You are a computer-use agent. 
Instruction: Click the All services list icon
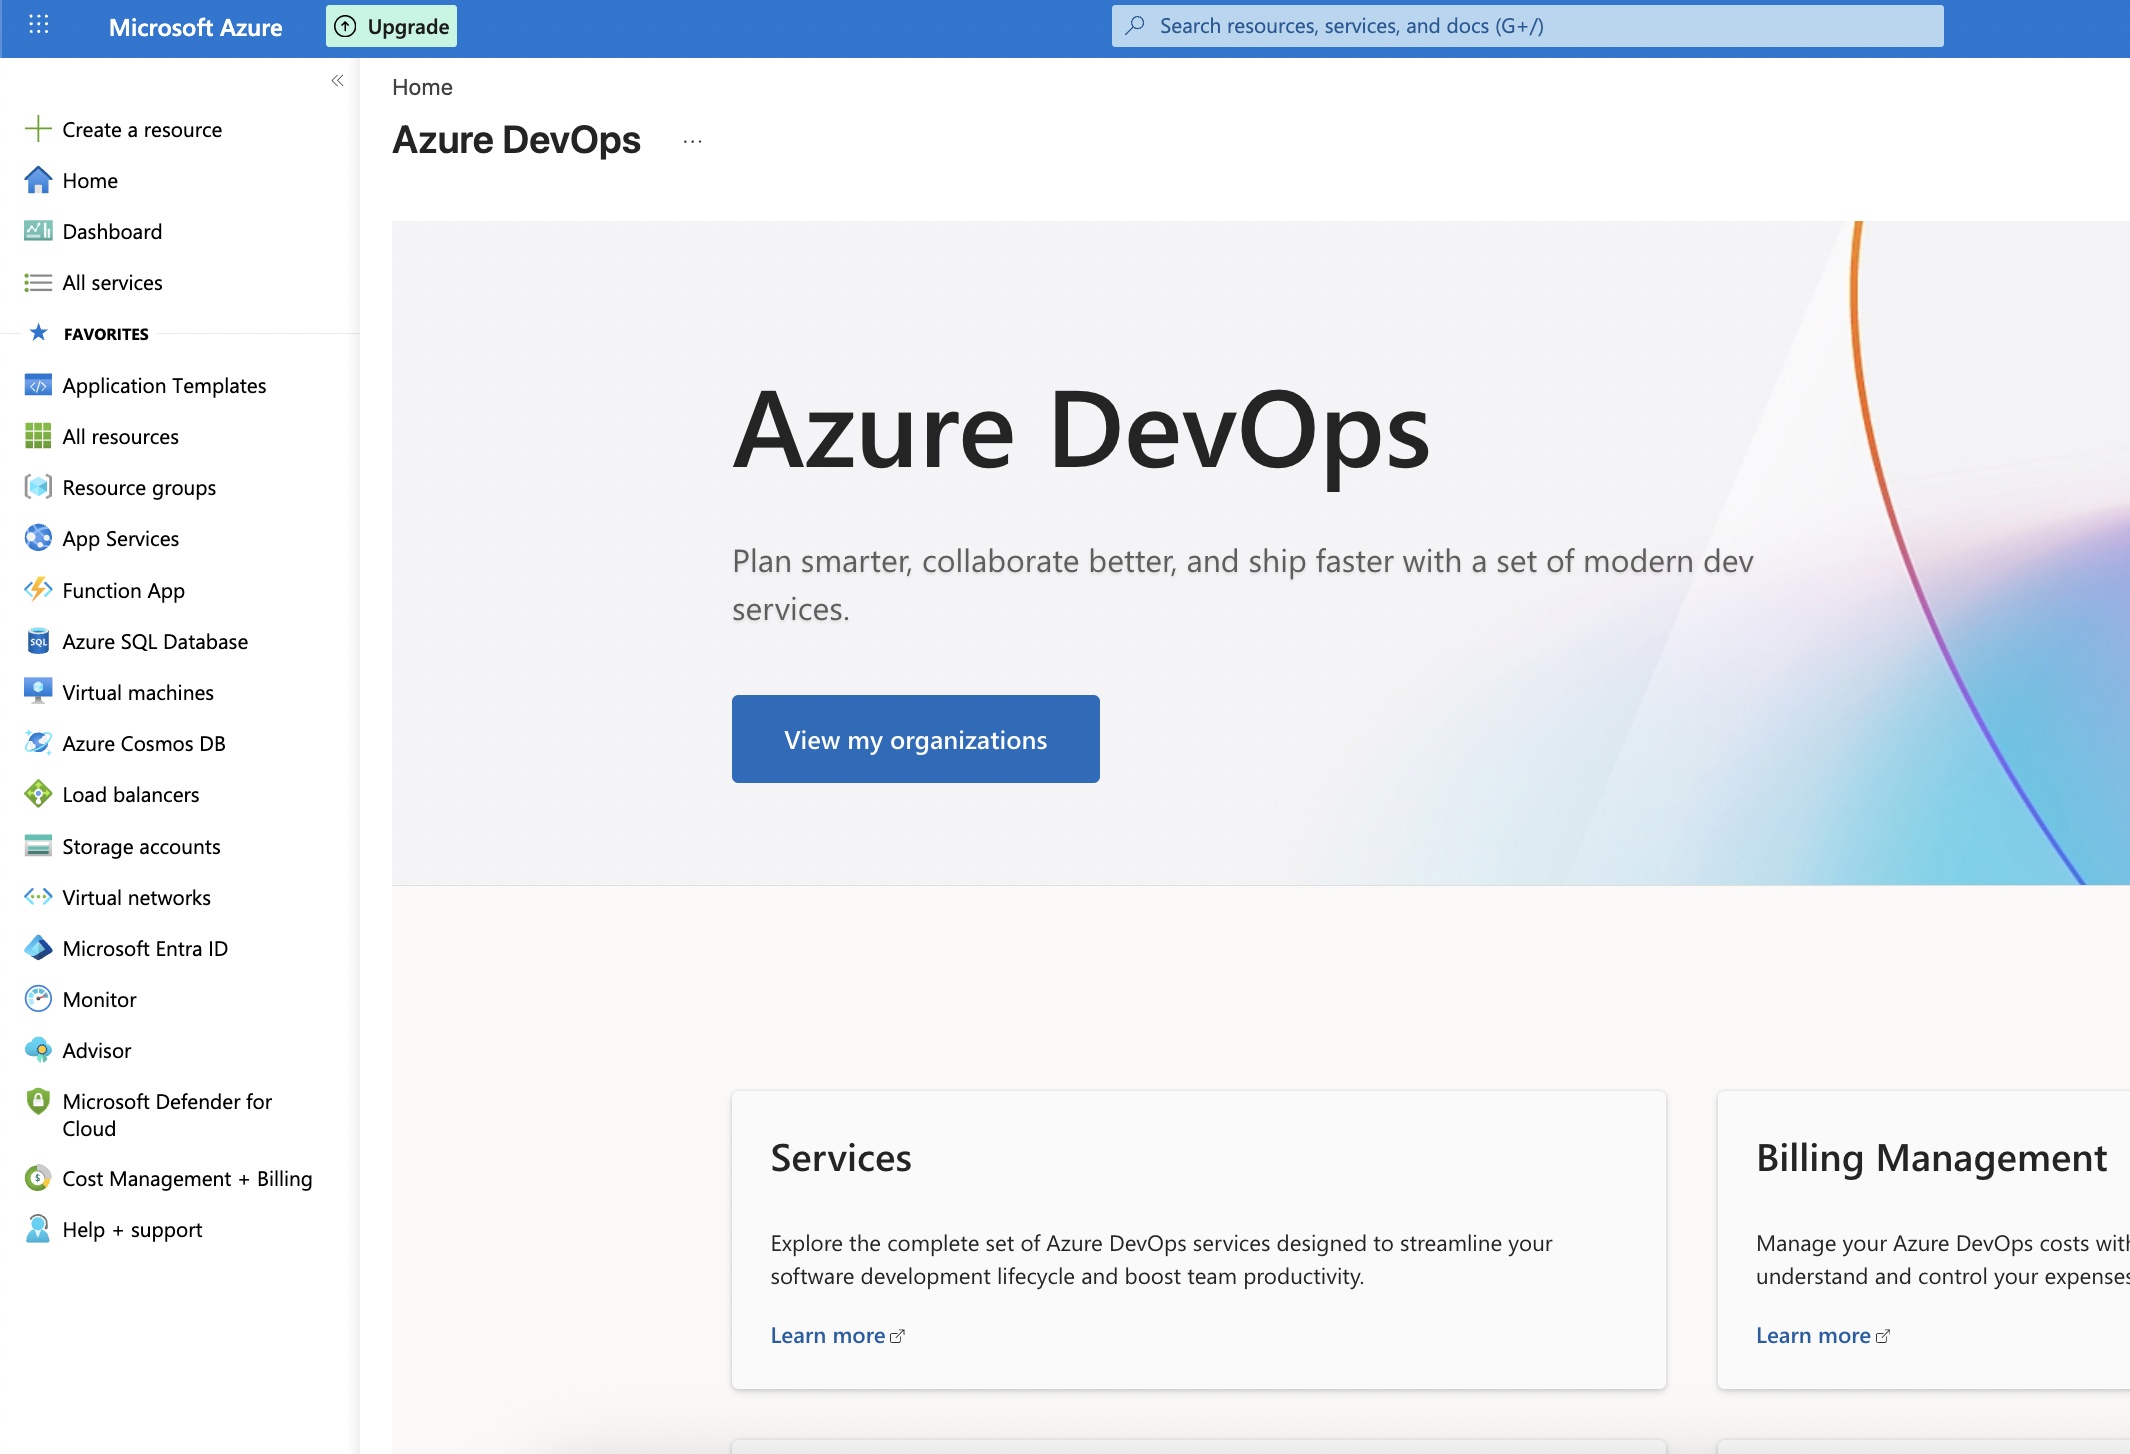38,283
